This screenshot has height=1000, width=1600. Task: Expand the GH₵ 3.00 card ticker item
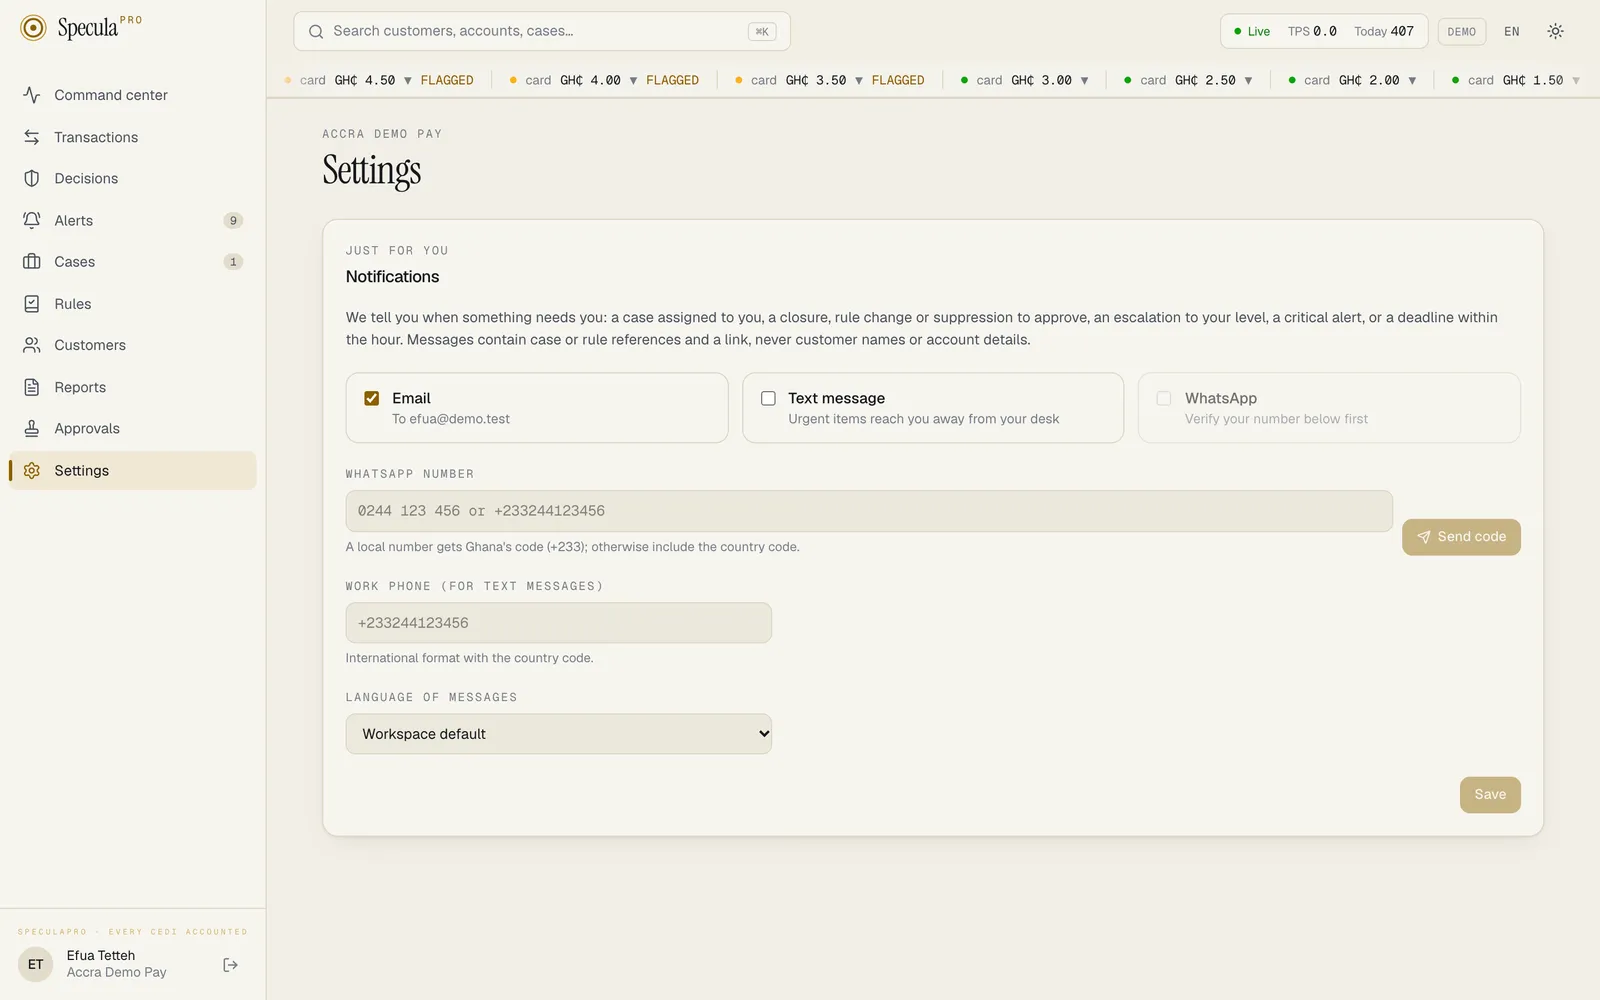pyautogui.click(x=1024, y=80)
